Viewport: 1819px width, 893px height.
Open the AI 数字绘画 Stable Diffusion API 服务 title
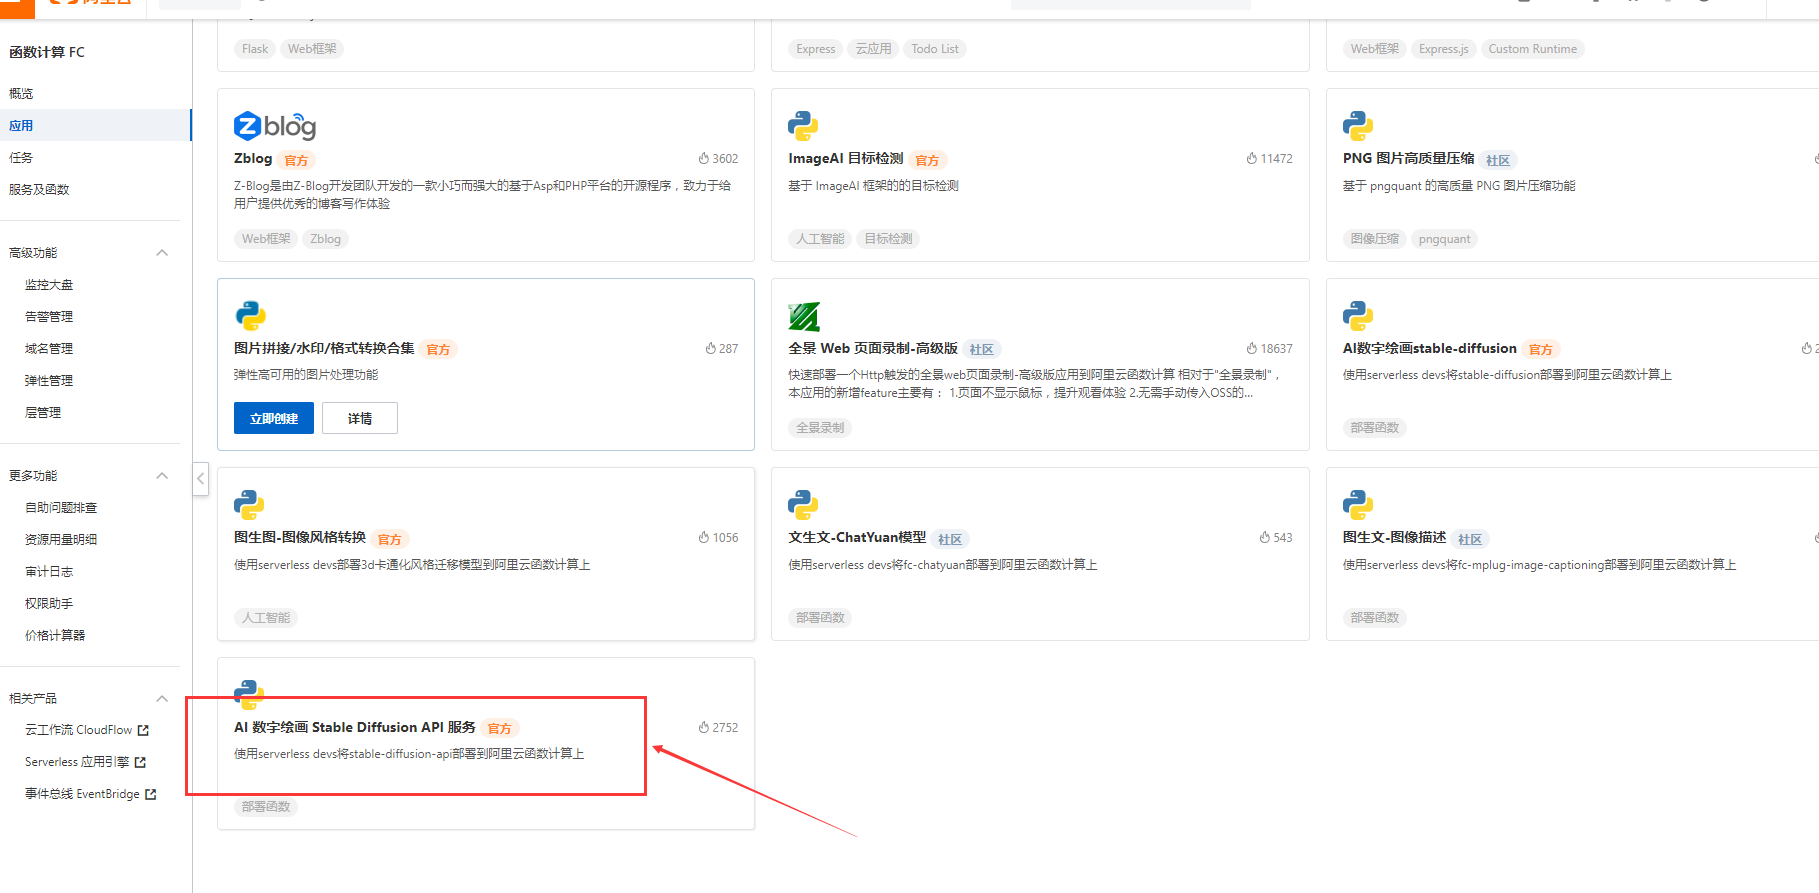coord(355,727)
